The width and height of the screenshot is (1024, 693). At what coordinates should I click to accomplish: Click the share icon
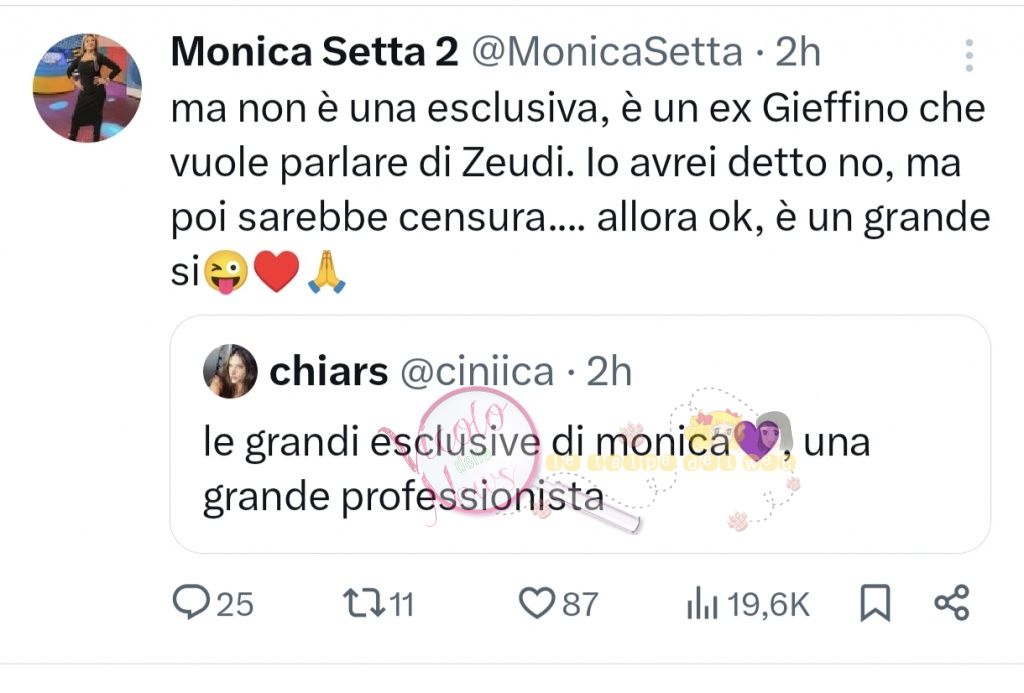pos(951,603)
